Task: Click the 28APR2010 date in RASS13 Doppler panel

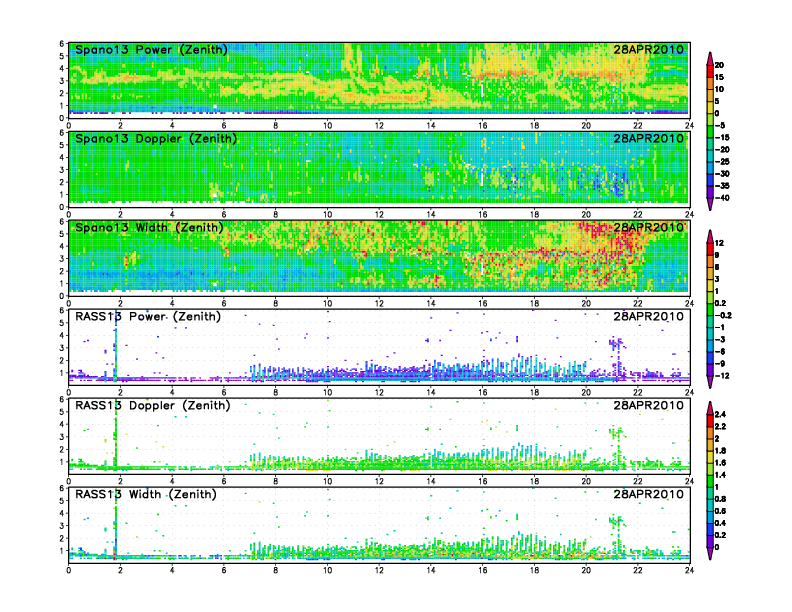Action: pyautogui.click(x=649, y=405)
